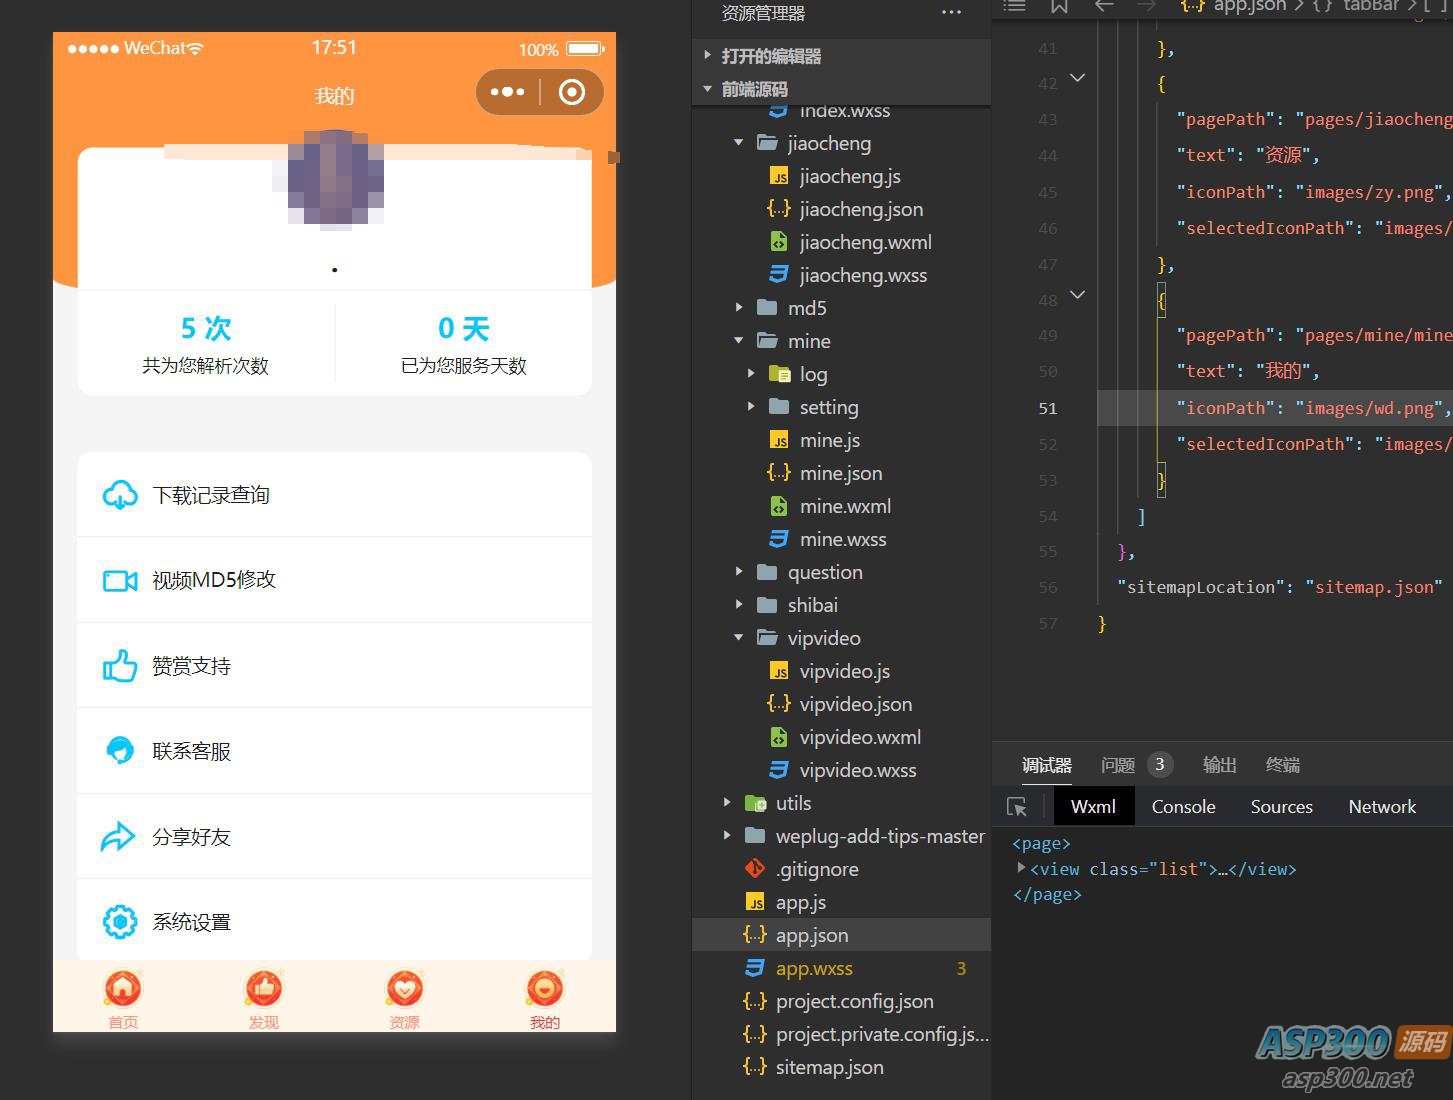Image resolution: width=1453 pixels, height=1100 pixels.
Task: Click the mini program capsule menu dots
Action: (x=507, y=92)
